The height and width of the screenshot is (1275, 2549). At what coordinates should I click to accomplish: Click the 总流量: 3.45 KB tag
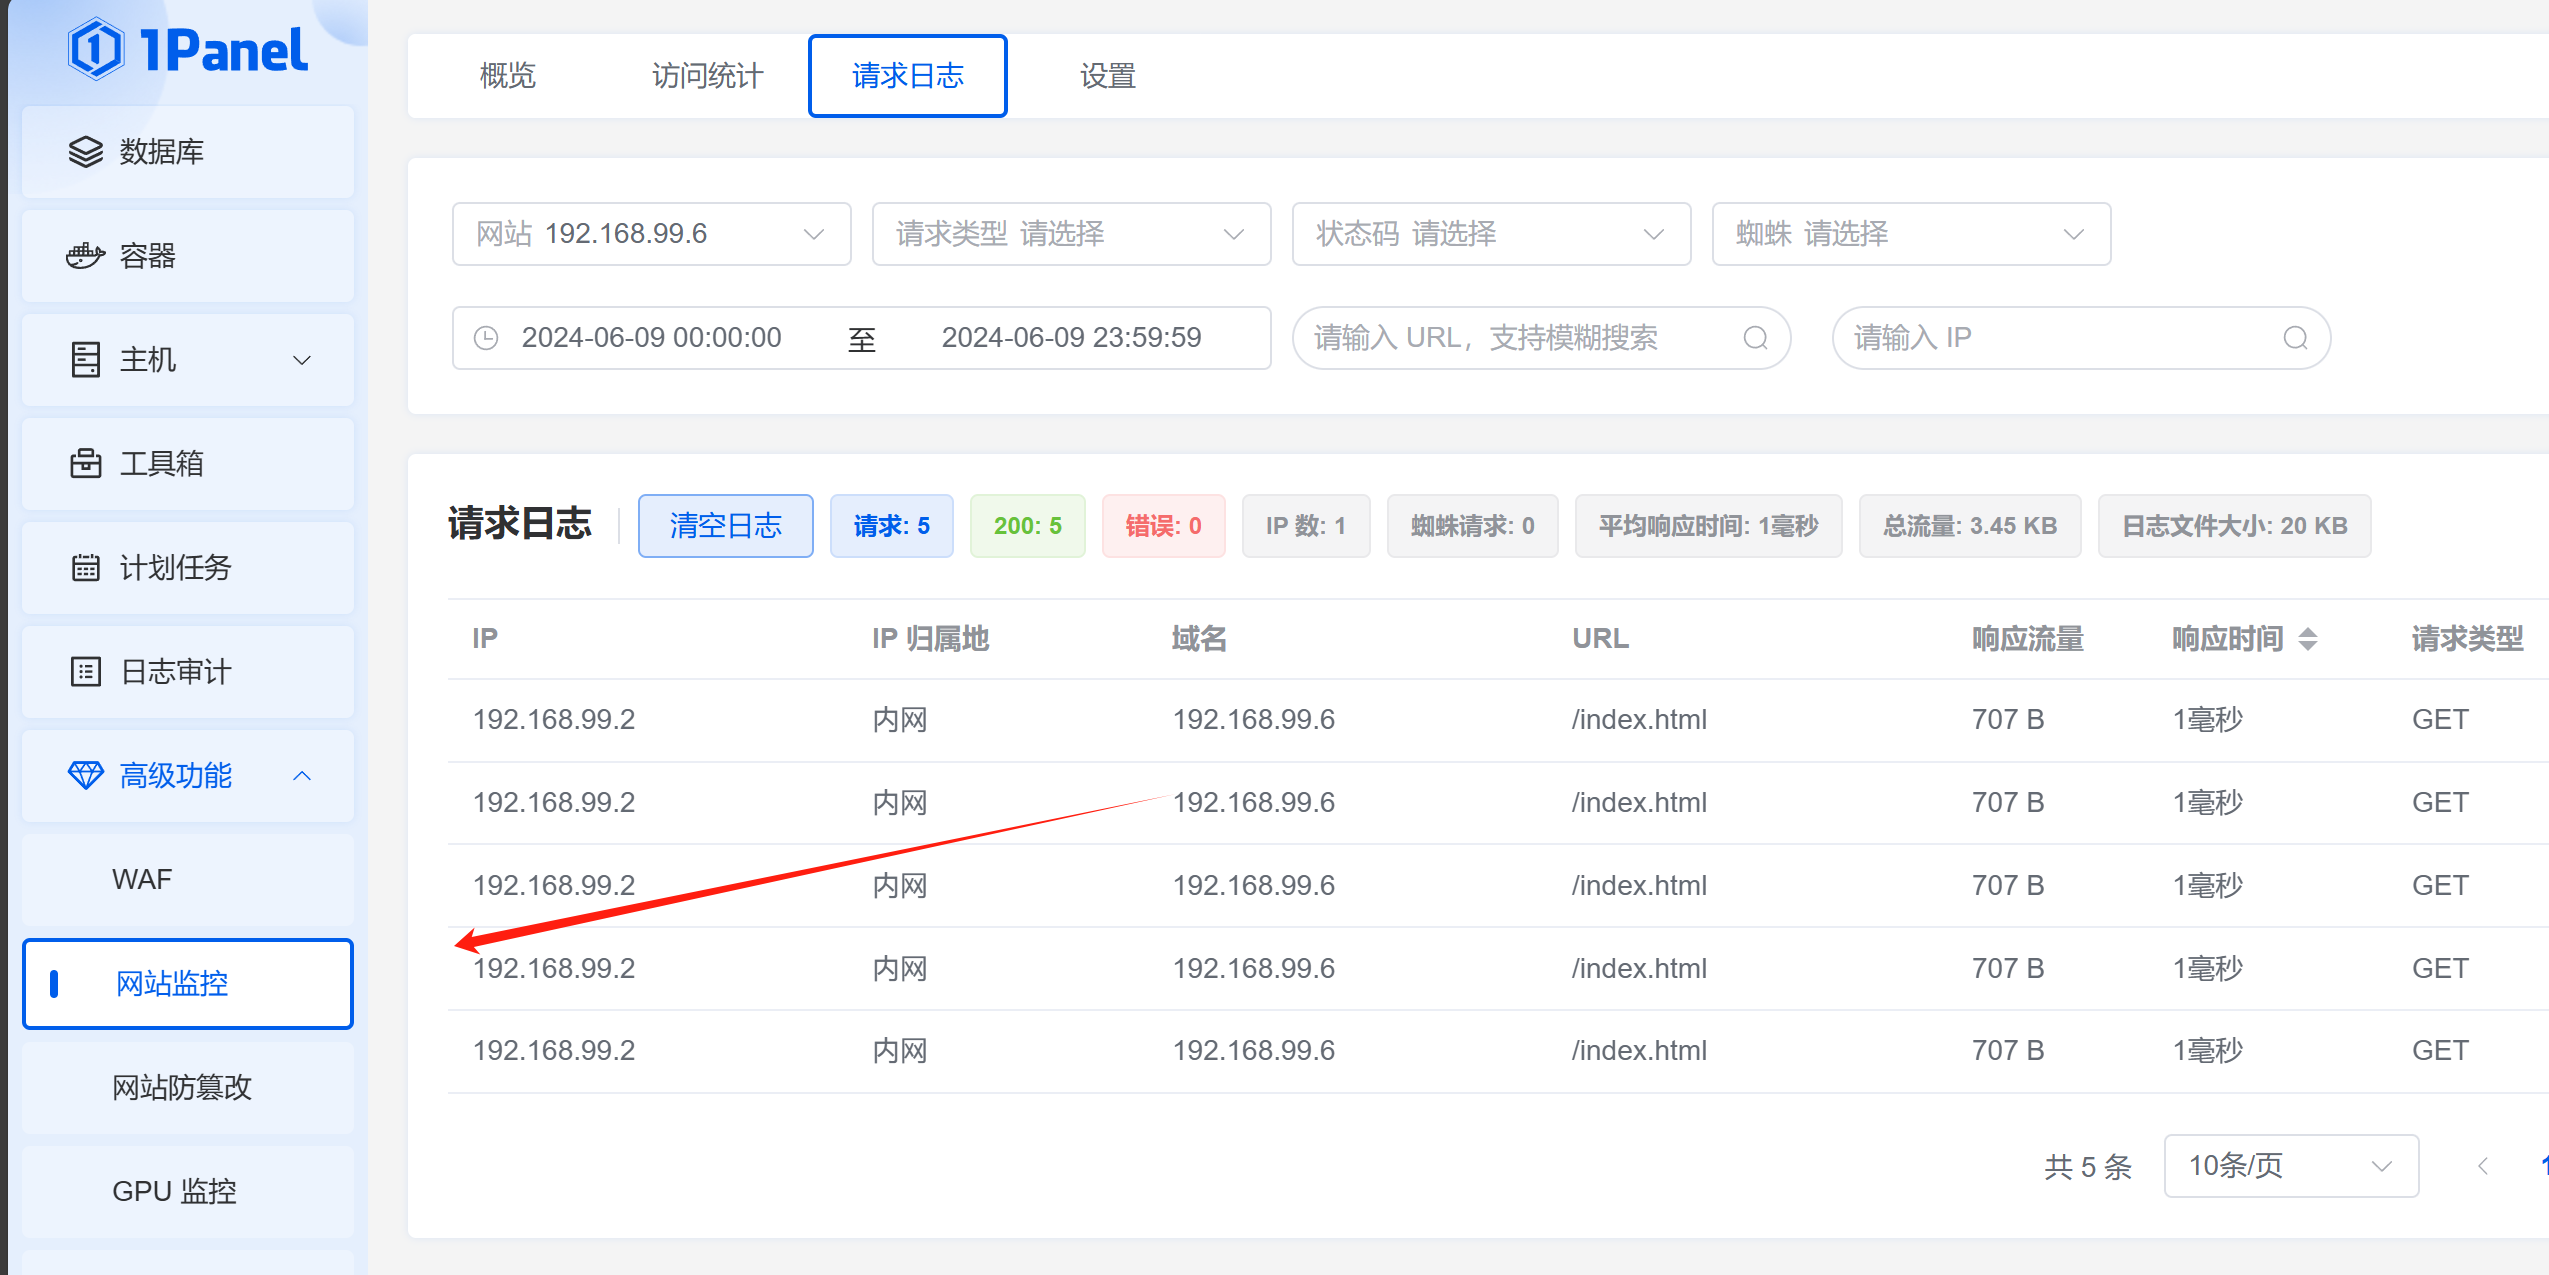point(1970,526)
